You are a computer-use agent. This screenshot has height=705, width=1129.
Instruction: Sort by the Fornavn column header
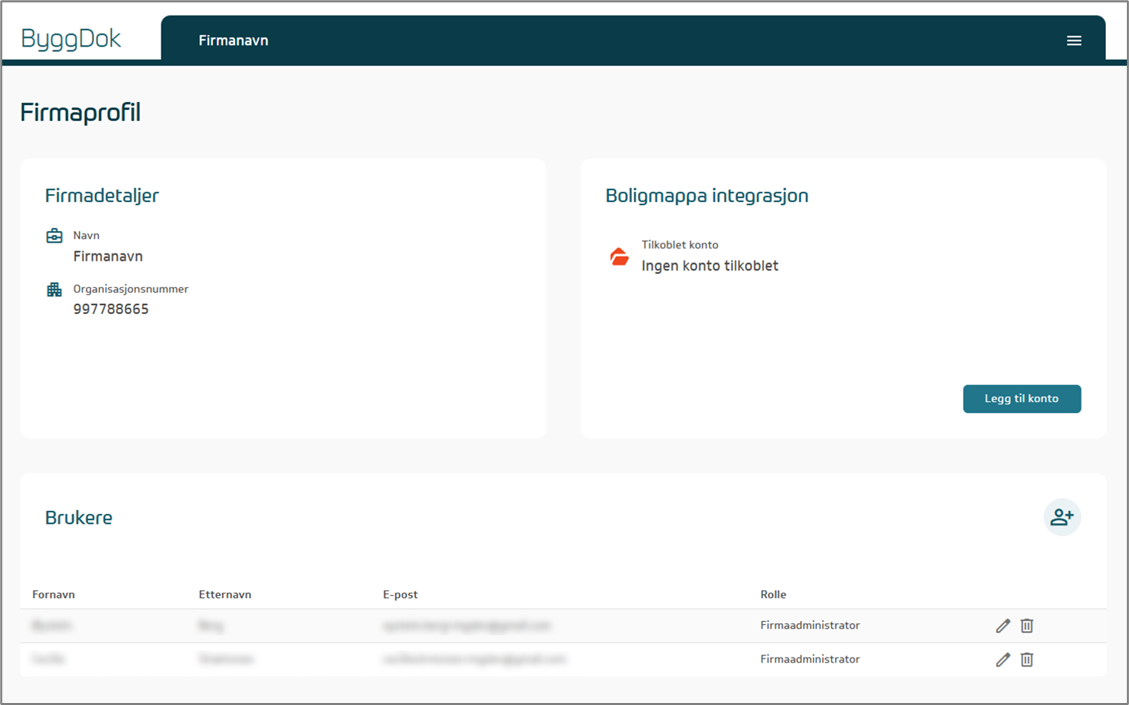tap(53, 594)
